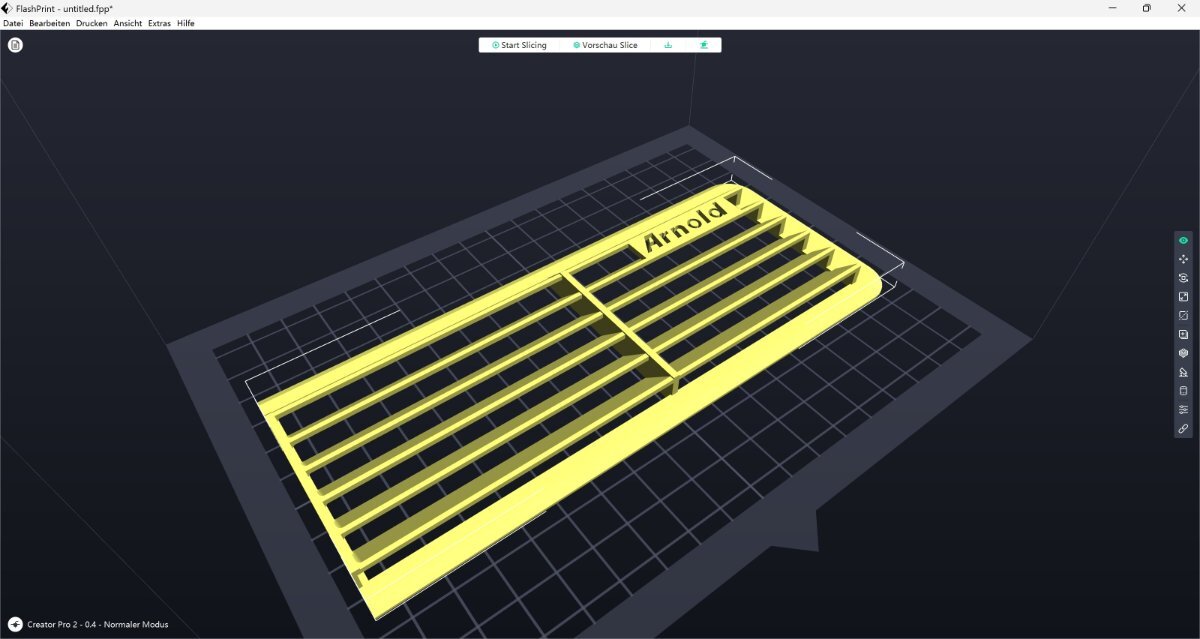Minimize the FlashPrint window
This screenshot has height=639, width=1200.
1112,8
